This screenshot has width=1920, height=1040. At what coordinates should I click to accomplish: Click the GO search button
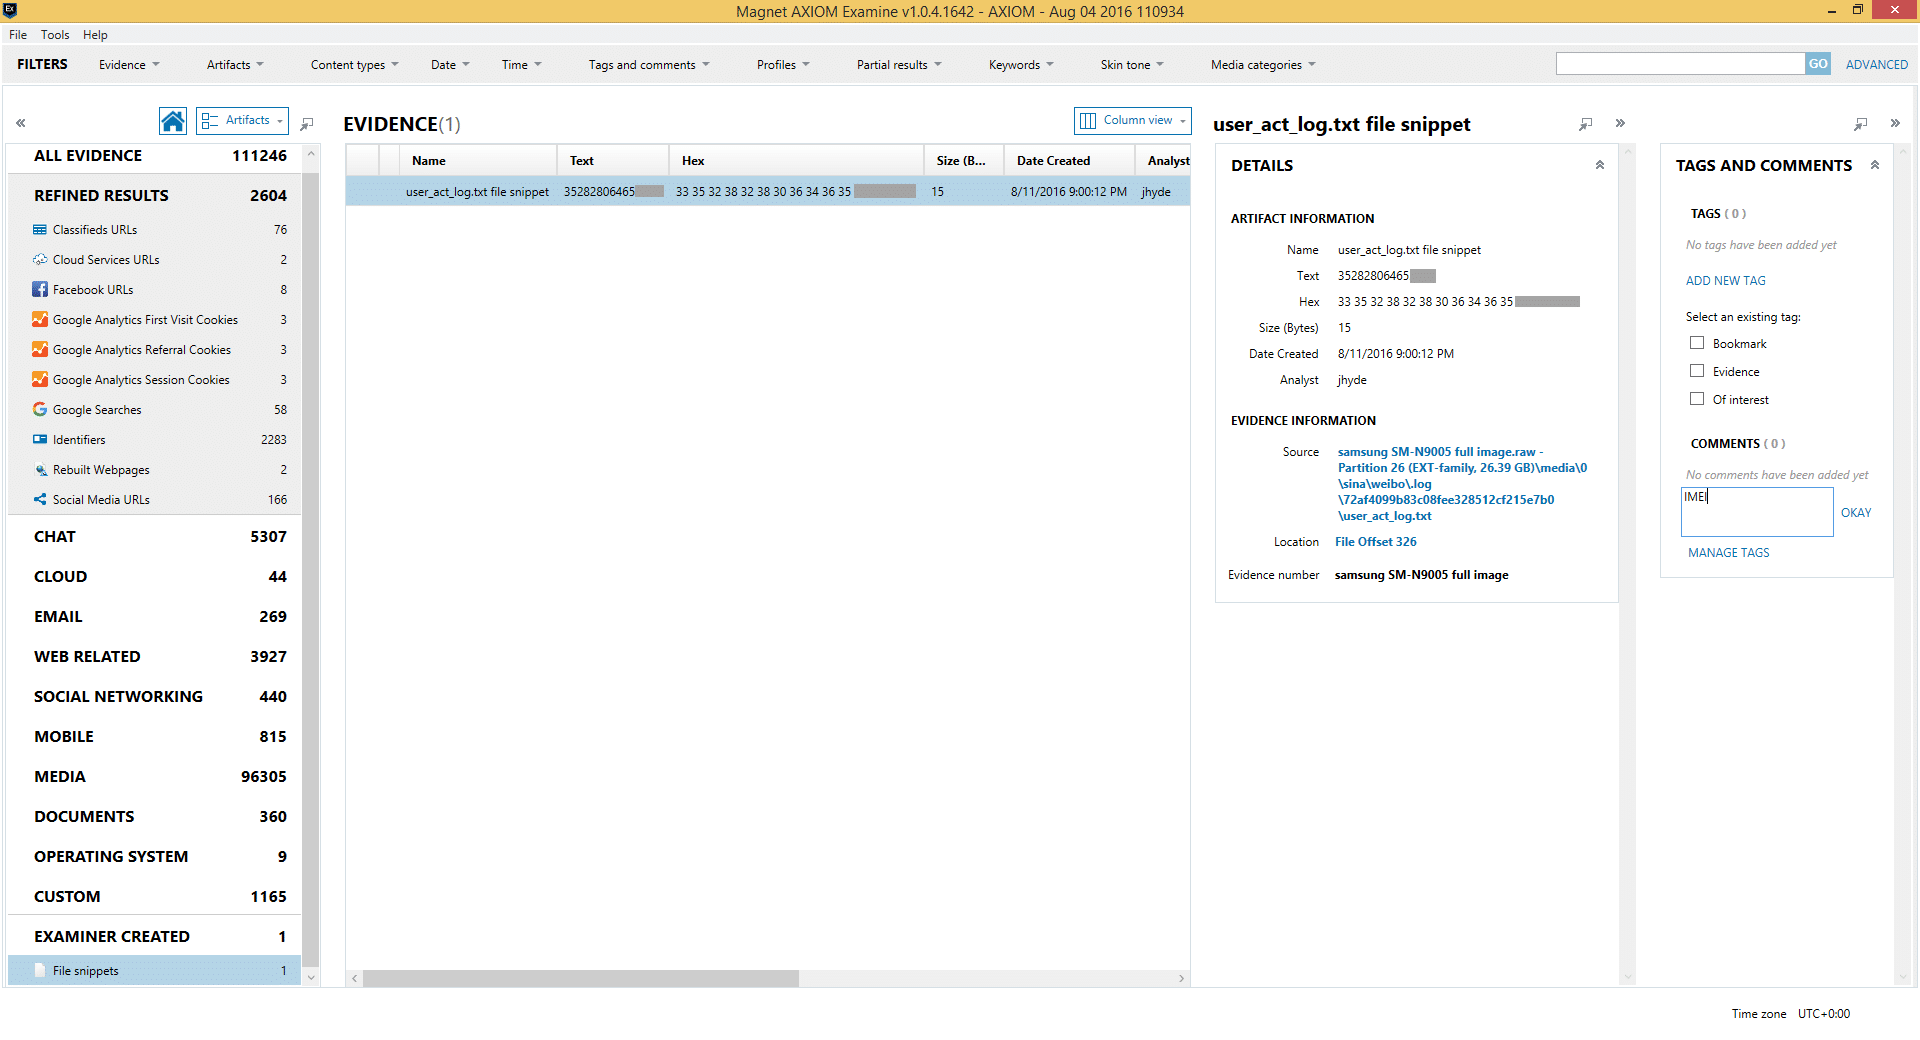coord(1818,64)
